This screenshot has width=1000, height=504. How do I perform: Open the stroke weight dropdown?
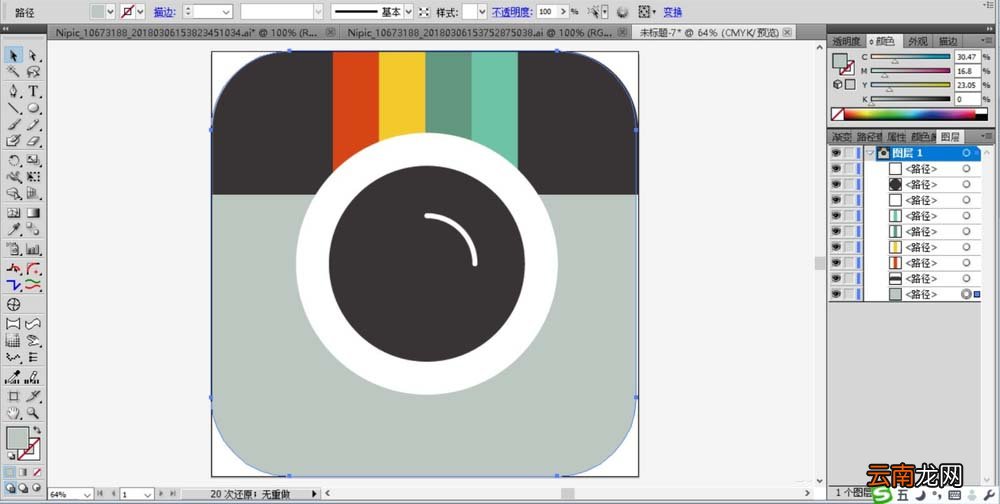[226, 12]
